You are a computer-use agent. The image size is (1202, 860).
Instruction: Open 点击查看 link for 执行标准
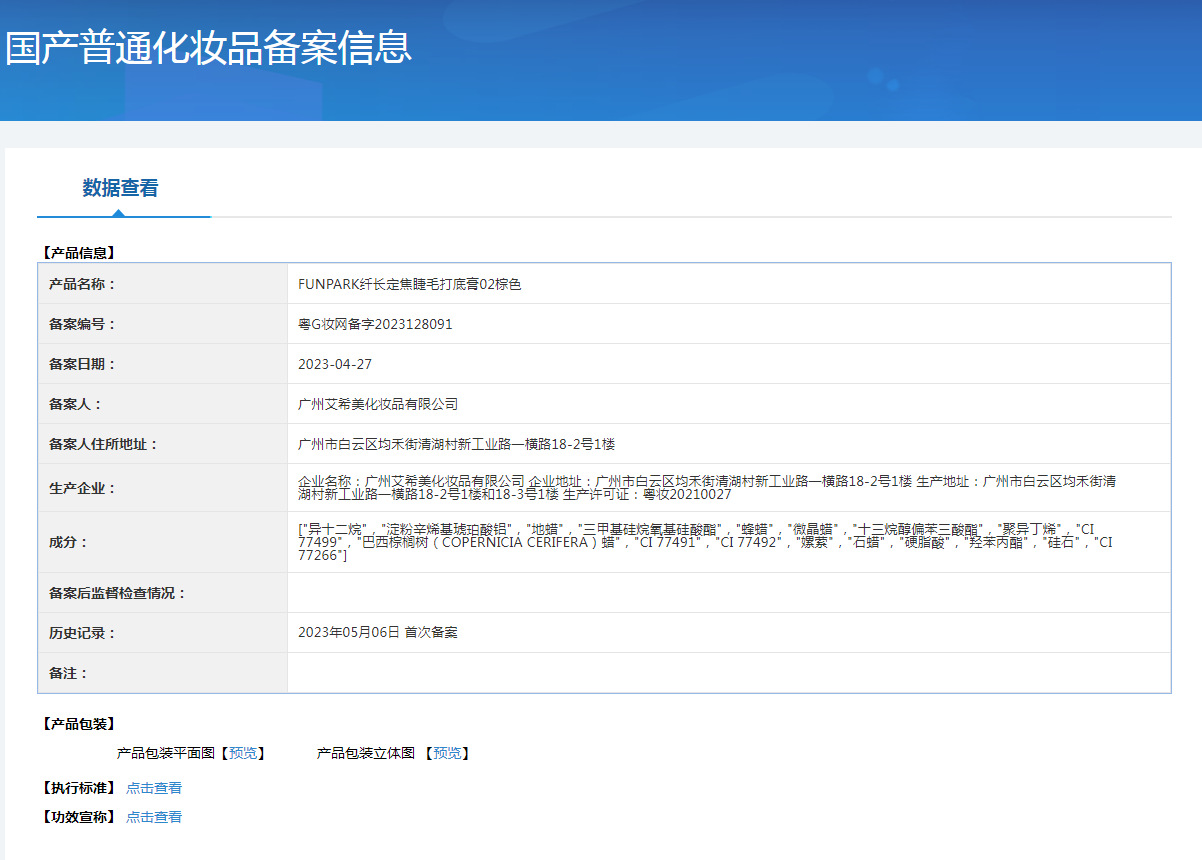(x=154, y=788)
